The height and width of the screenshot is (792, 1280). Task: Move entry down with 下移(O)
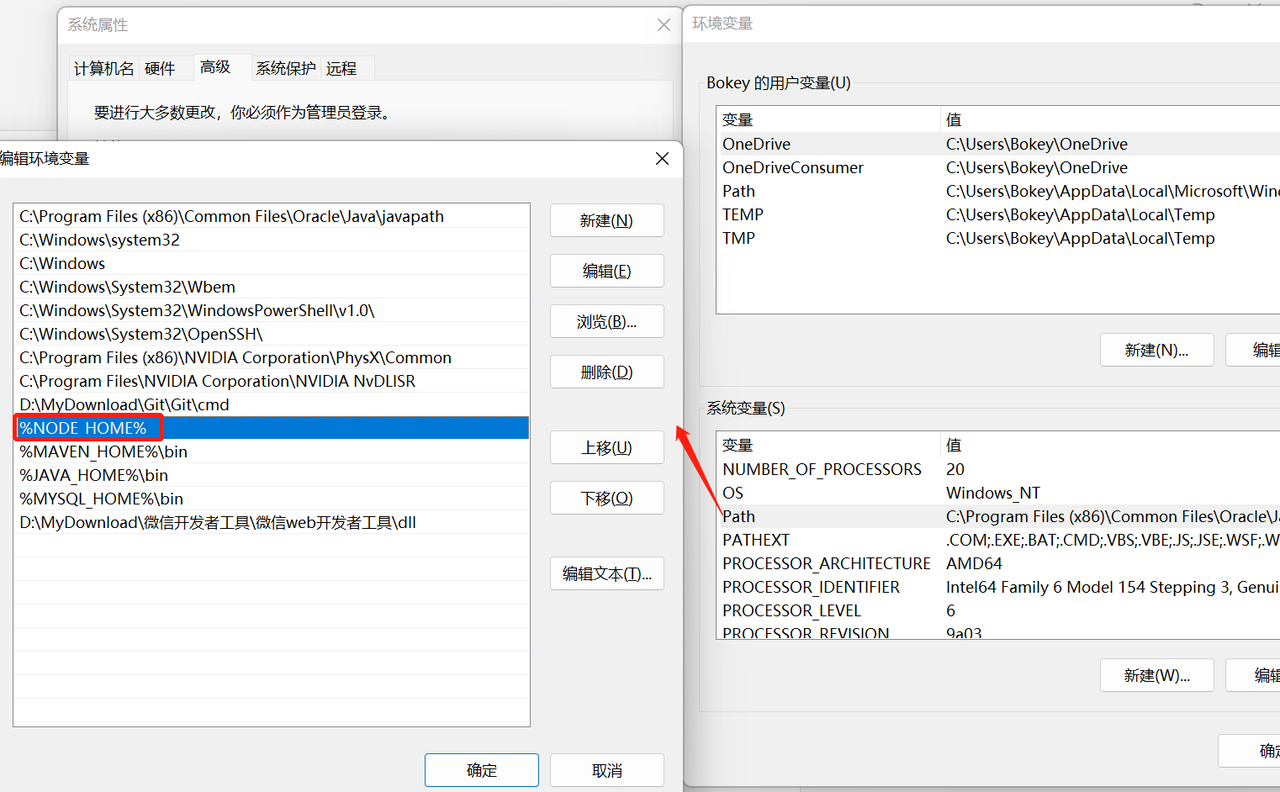[606, 498]
